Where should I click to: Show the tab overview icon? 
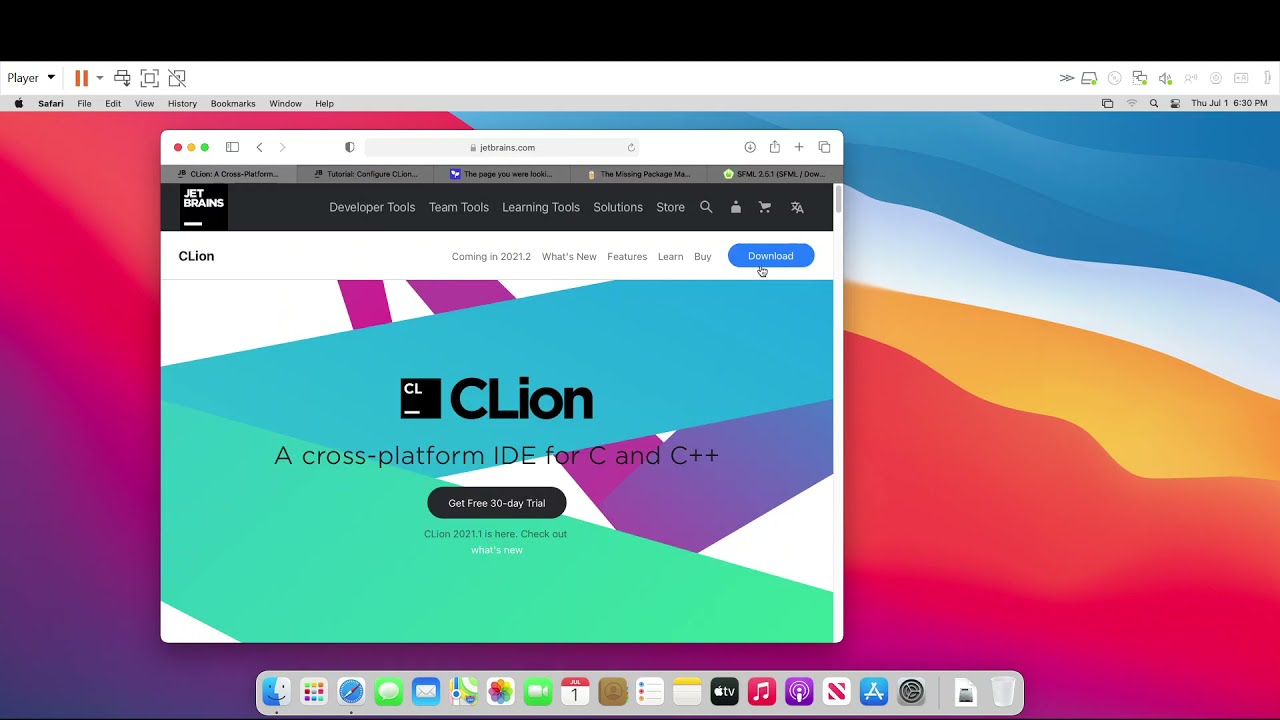point(824,147)
